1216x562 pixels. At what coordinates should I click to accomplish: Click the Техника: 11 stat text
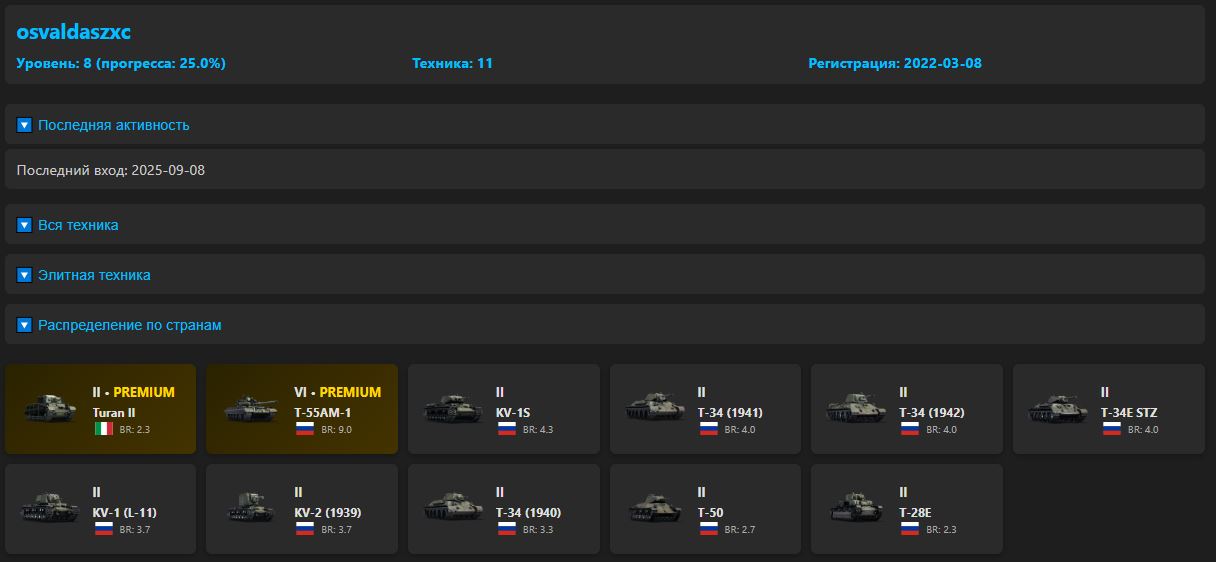coord(452,63)
